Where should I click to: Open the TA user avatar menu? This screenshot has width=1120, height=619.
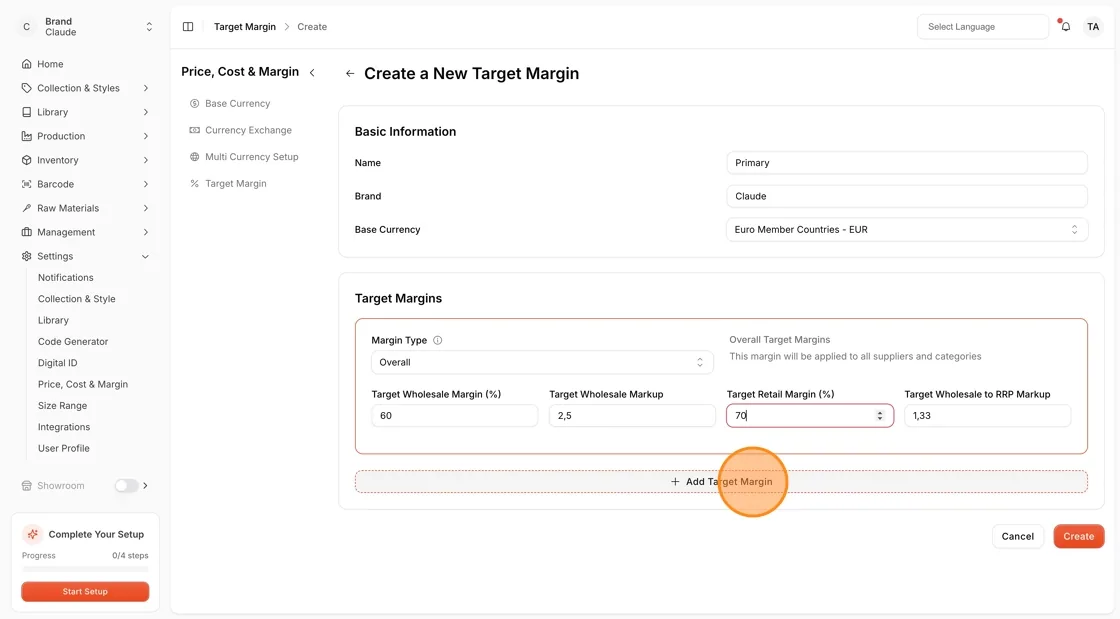[1093, 26]
